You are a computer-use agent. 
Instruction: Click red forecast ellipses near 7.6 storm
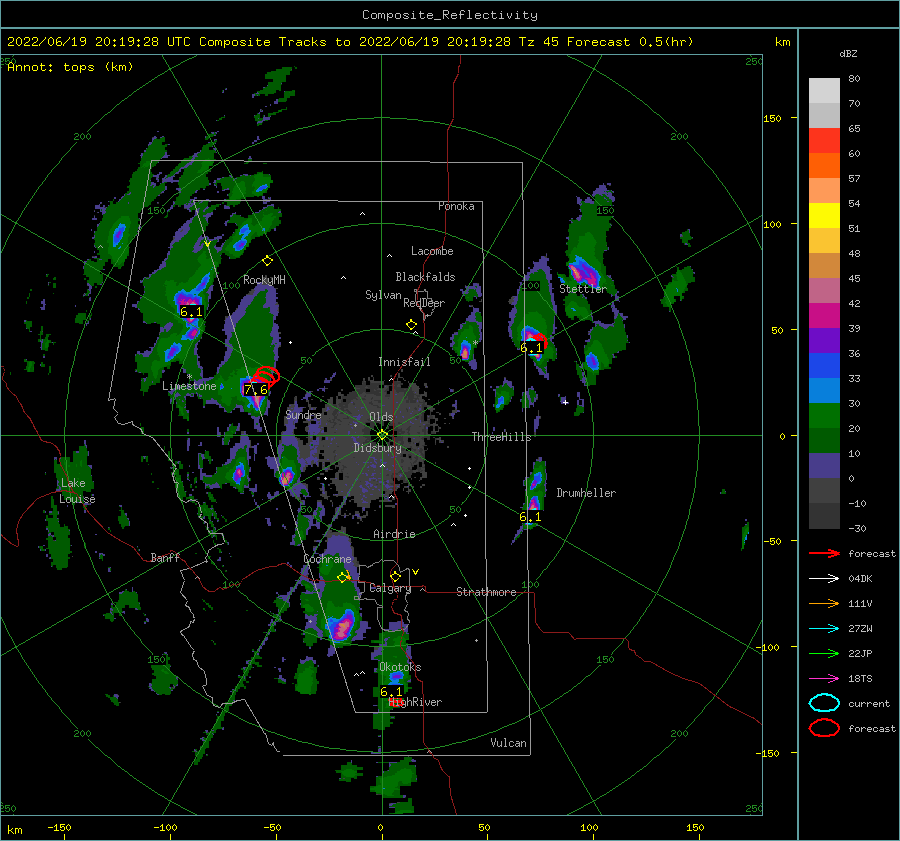click(x=267, y=375)
